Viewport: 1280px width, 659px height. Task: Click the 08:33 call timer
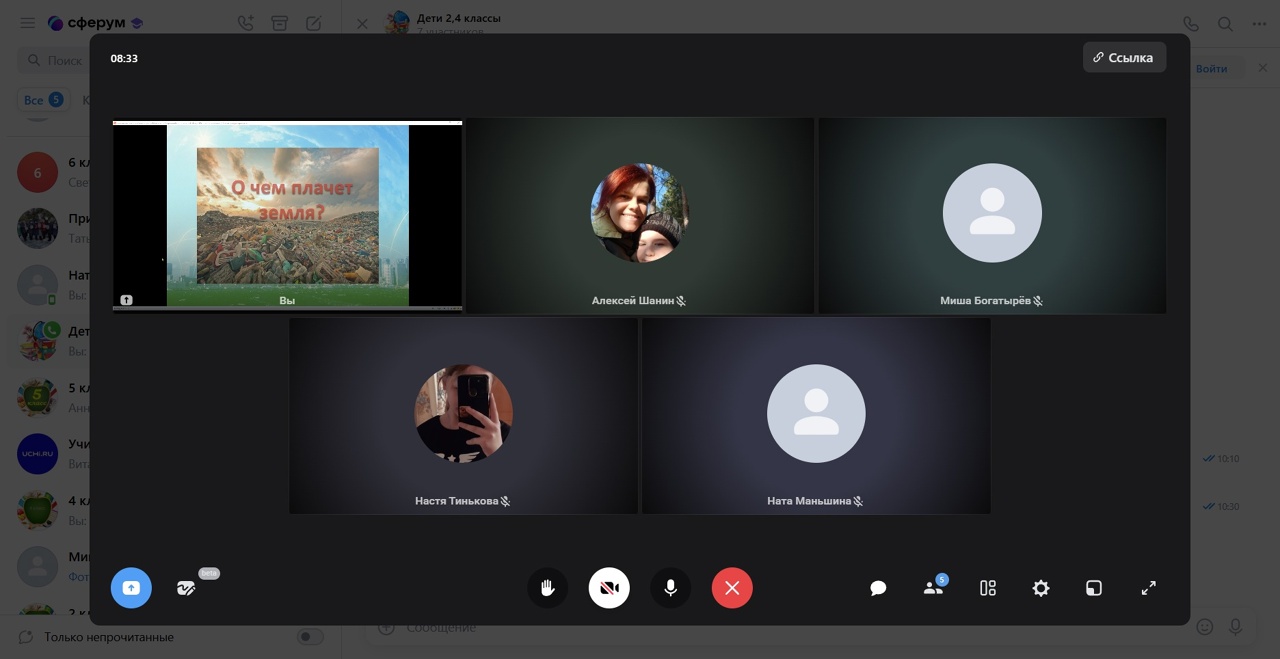(124, 58)
